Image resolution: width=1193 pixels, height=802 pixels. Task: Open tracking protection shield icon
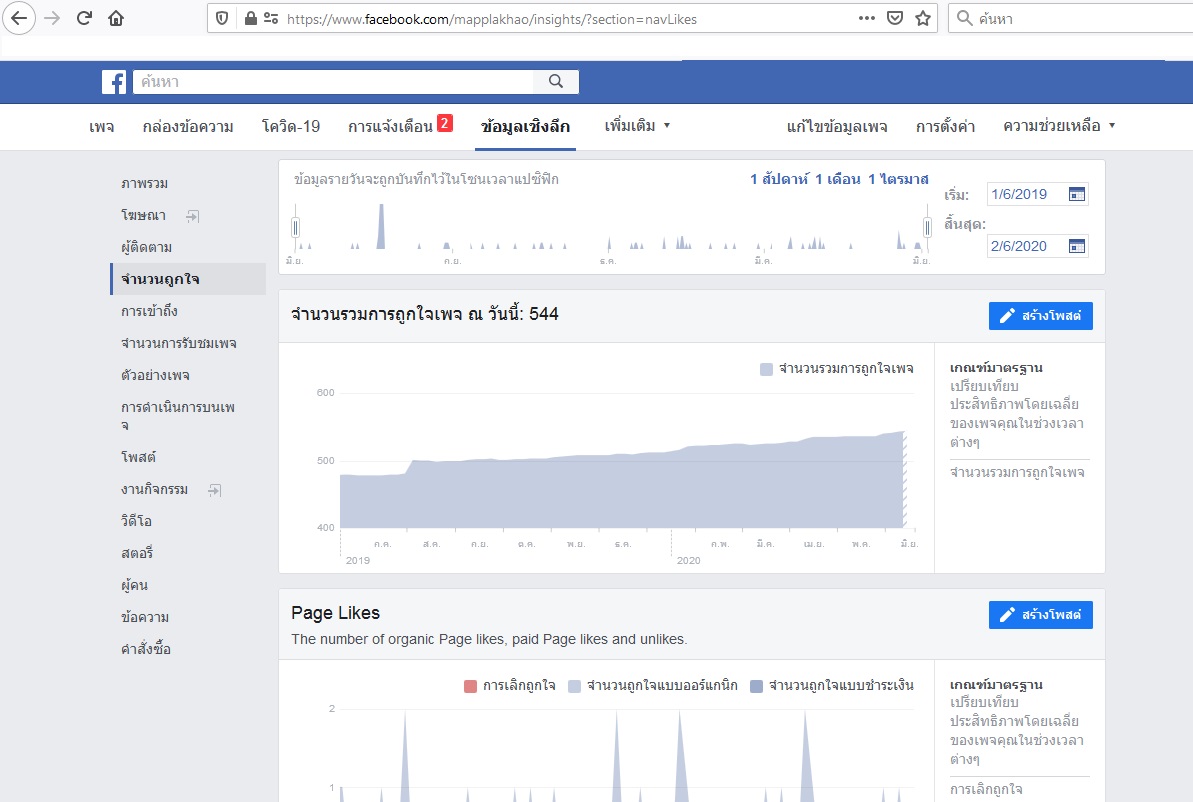click(x=222, y=18)
